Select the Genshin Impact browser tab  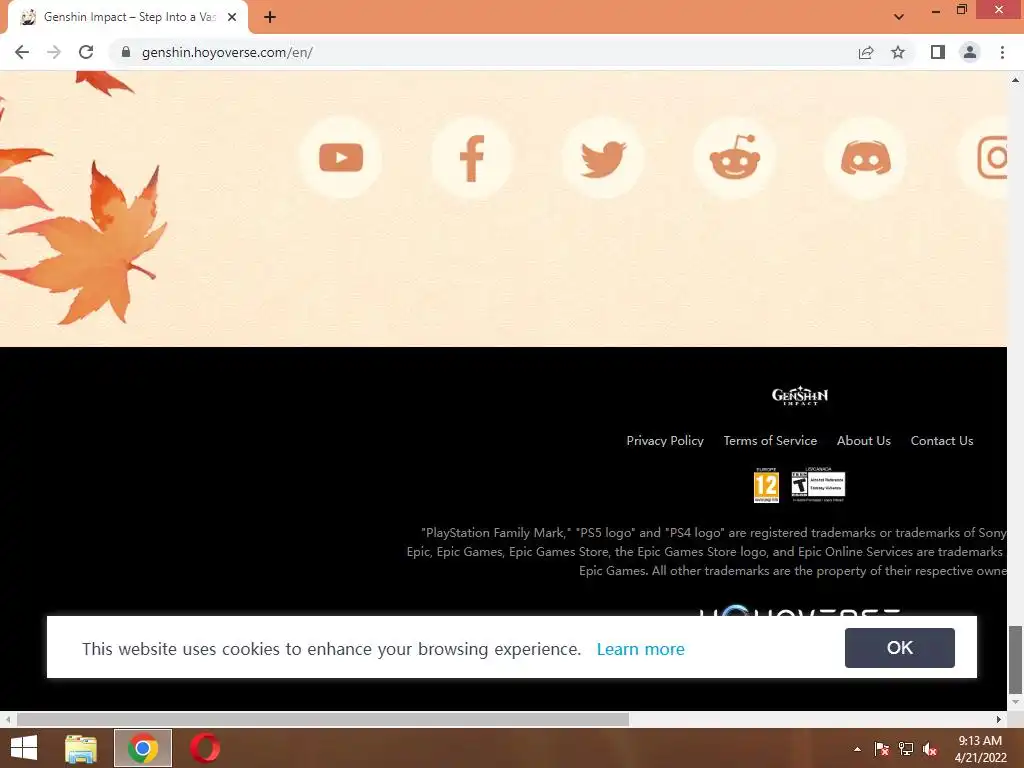click(128, 17)
